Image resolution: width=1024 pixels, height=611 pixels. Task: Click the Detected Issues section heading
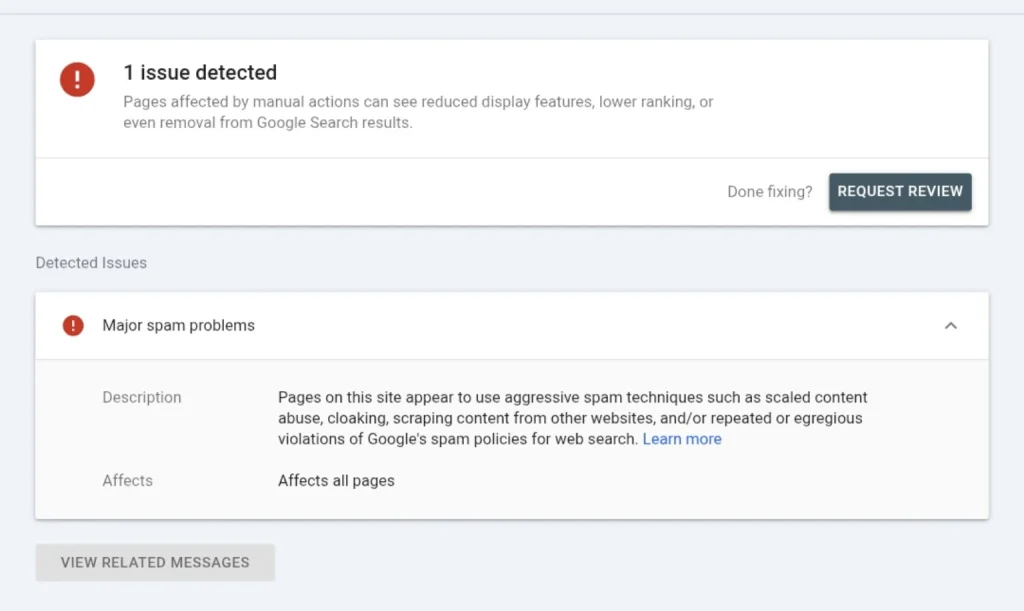[90, 262]
